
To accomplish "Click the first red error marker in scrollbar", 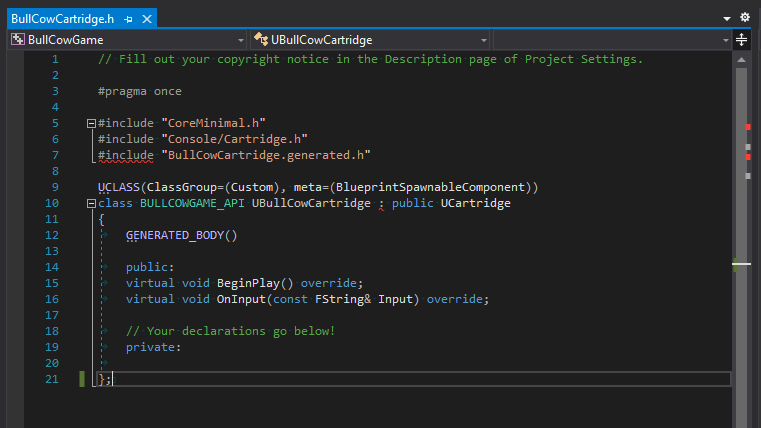I will pyautogui.click(x=746, y=127).
